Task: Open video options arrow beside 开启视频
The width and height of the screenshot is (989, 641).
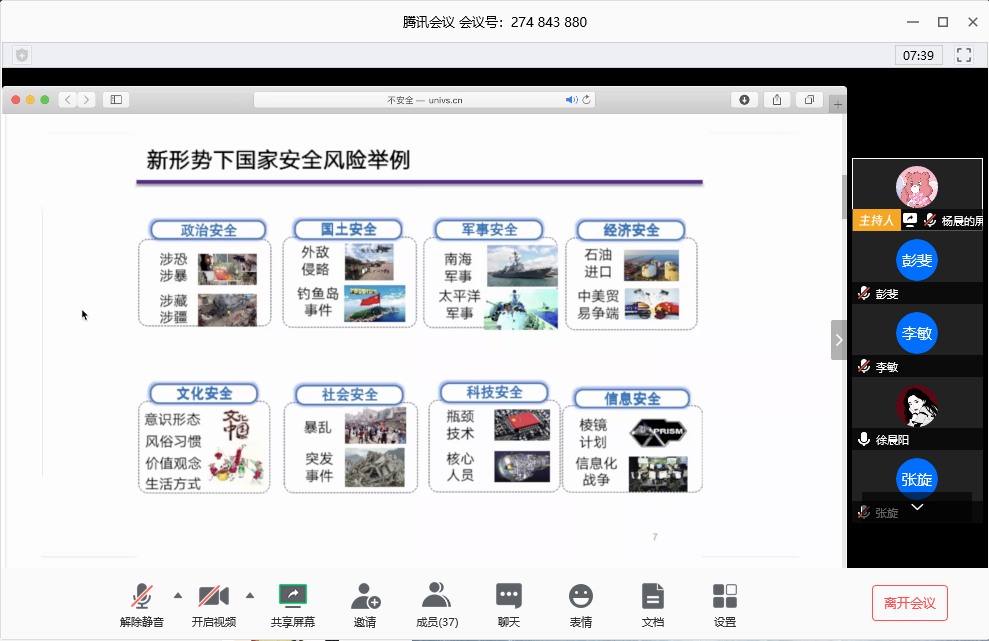Action: click(250, 595)
